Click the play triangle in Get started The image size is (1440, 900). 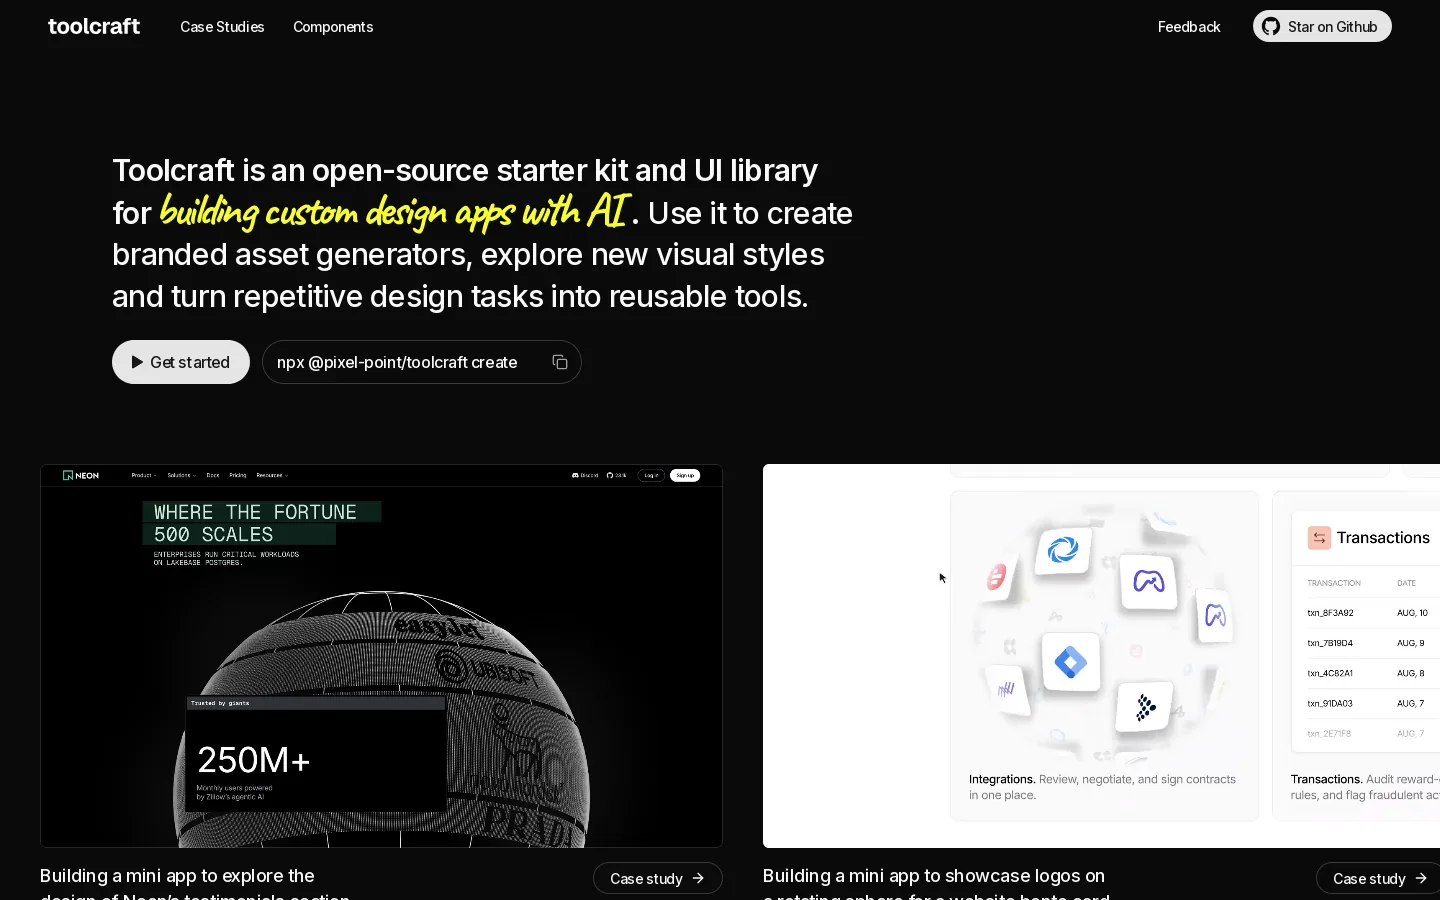137,362
